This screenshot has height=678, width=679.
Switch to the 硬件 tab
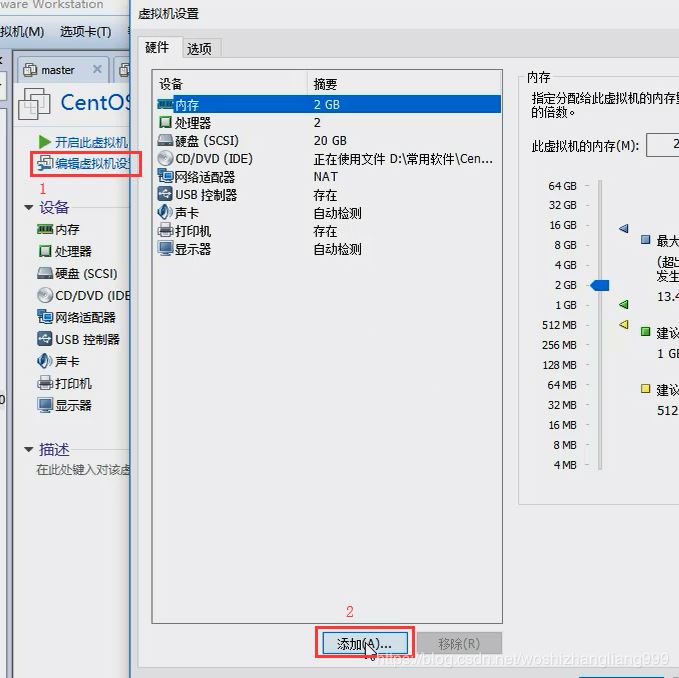click(x=157, y=48)
